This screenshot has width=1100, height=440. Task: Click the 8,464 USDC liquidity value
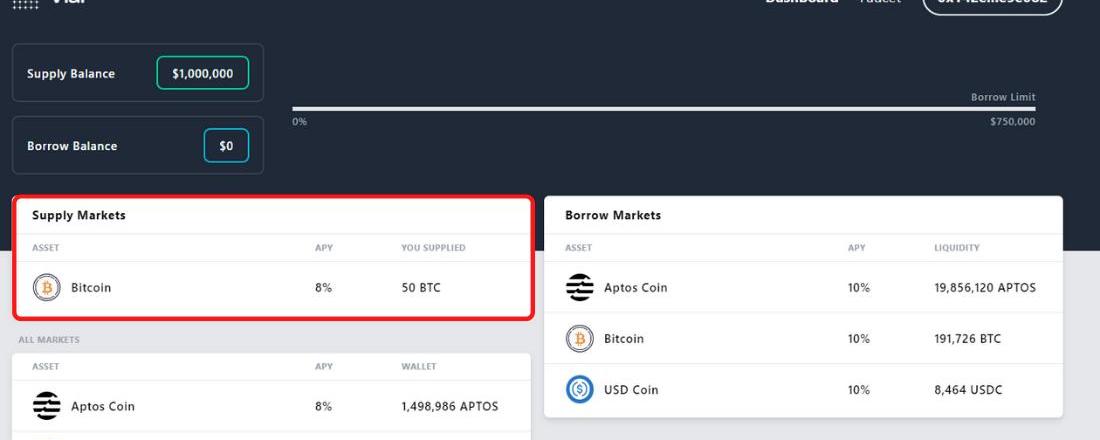(x=968, y=390)
